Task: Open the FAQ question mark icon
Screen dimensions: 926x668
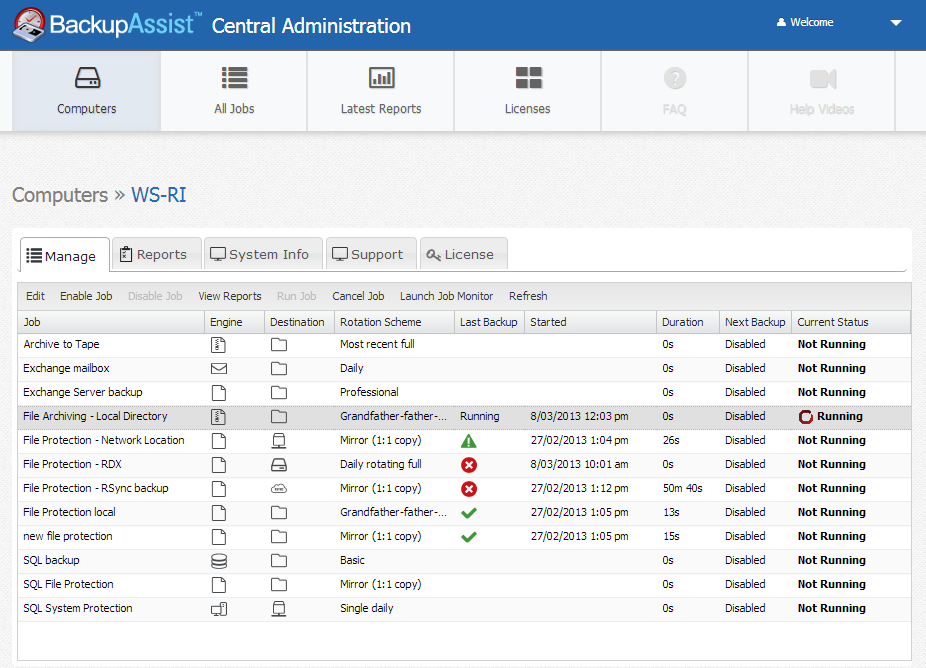Action: coord(675,78)
